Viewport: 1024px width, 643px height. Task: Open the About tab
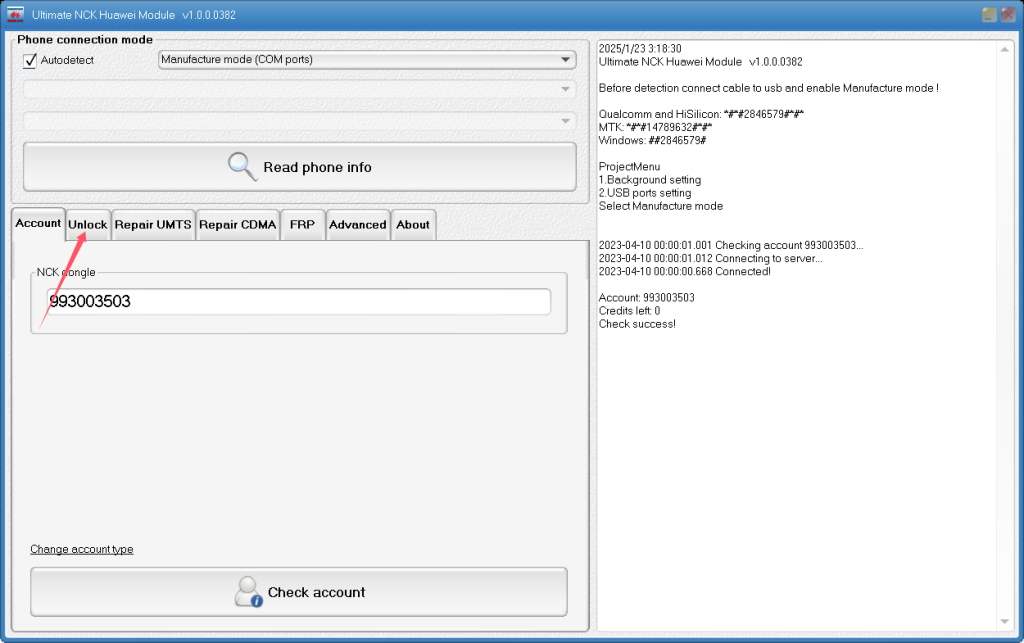[x=413, y=225]
